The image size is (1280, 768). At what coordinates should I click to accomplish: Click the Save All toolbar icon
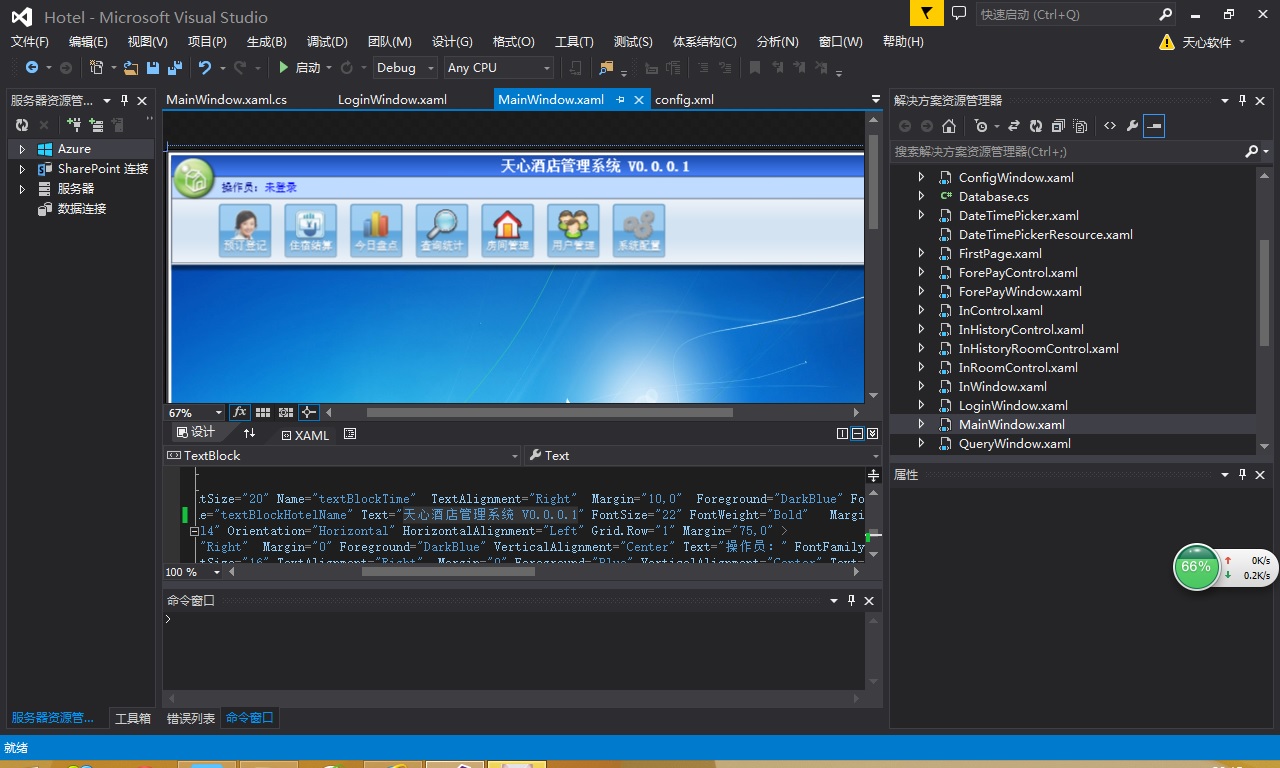tap(174, 68)
